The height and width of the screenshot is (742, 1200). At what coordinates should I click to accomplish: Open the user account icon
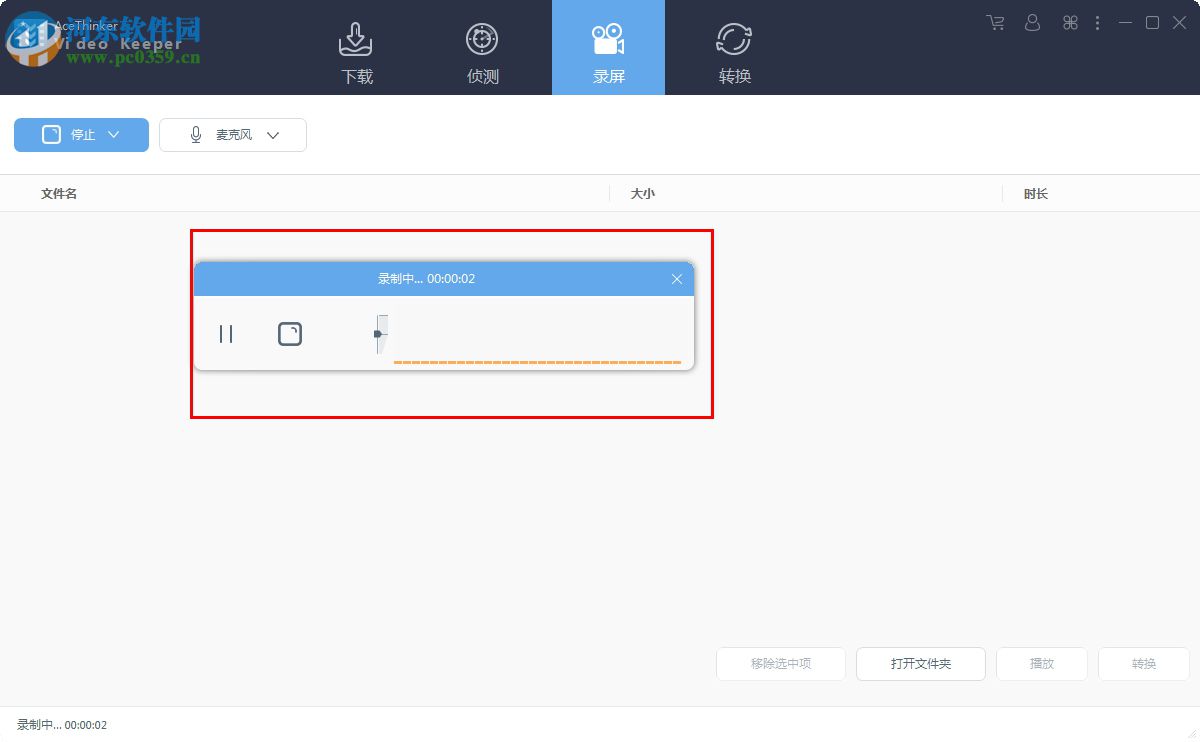point(1032,22)
